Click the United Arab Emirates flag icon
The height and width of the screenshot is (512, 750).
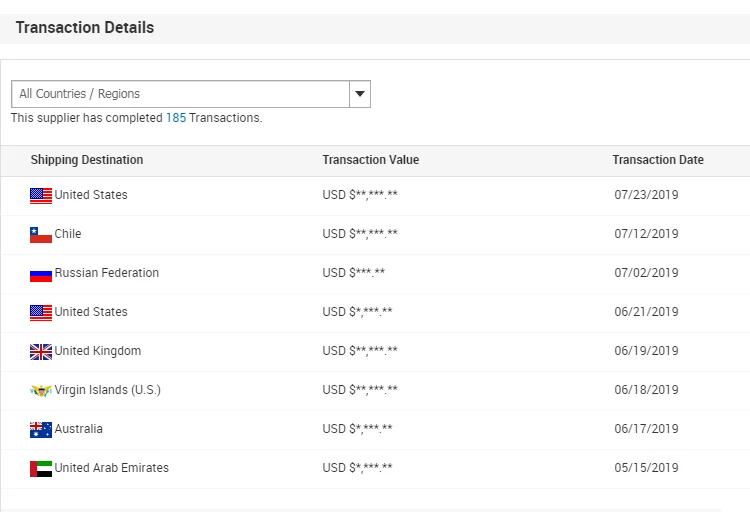click(x=41, y=469)
